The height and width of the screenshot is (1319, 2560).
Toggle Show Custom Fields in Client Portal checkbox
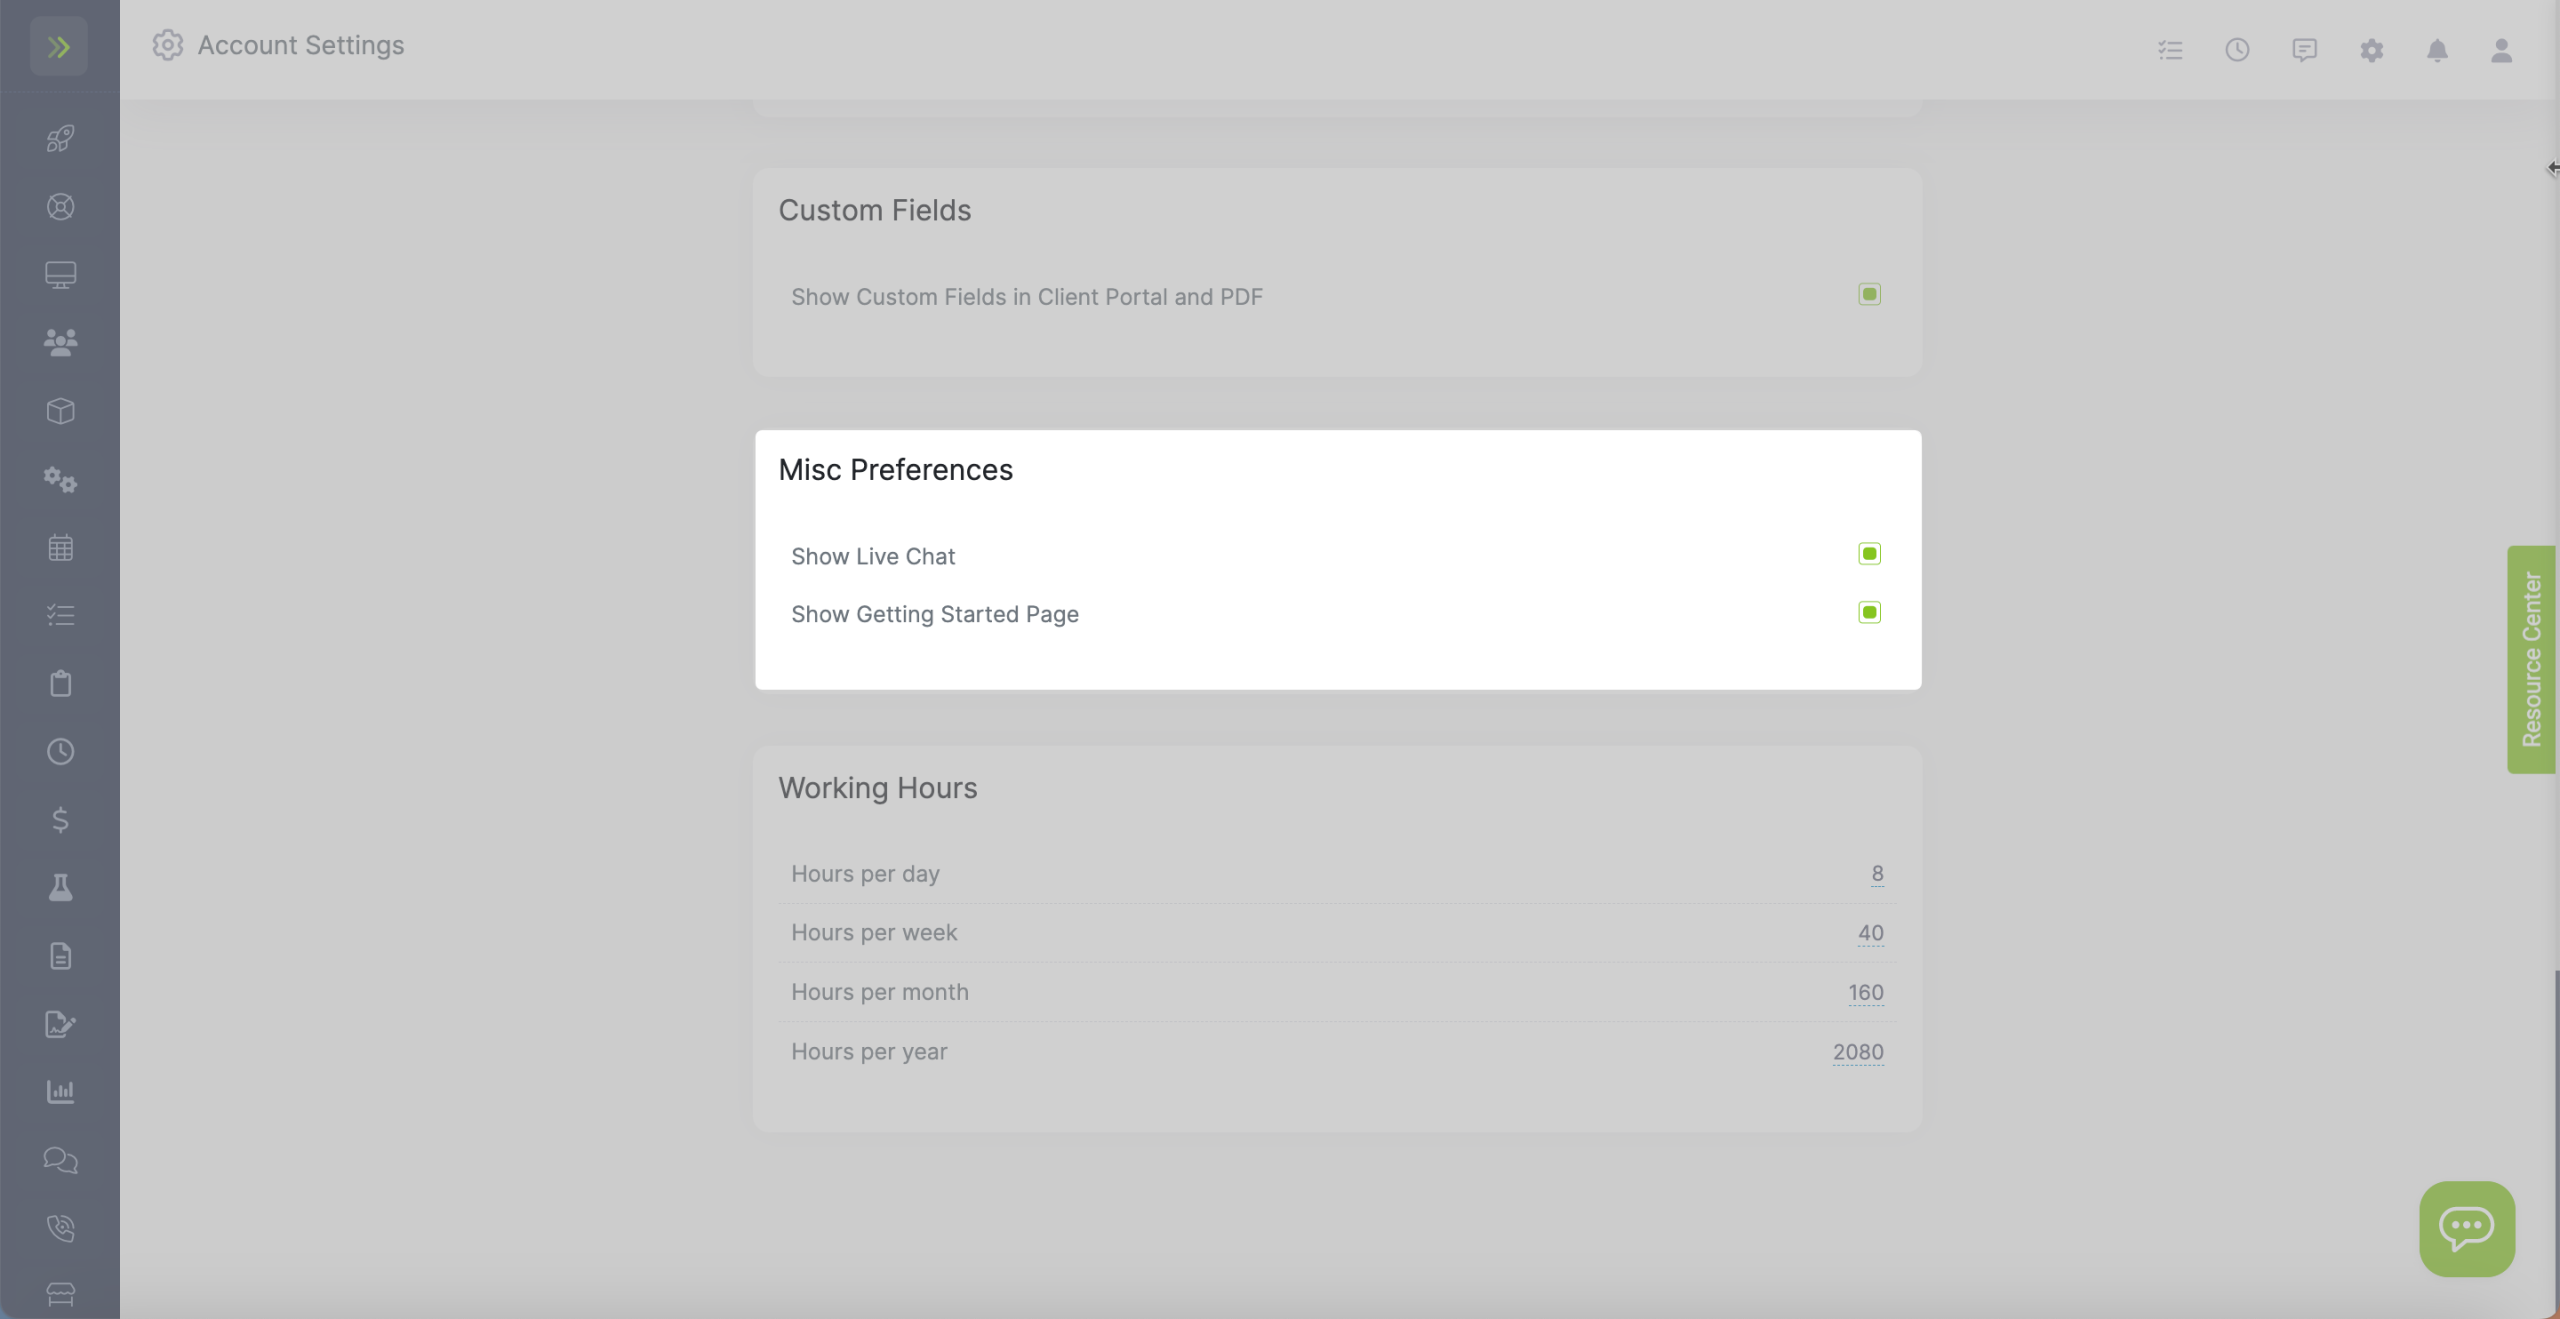pos(1869,294)
